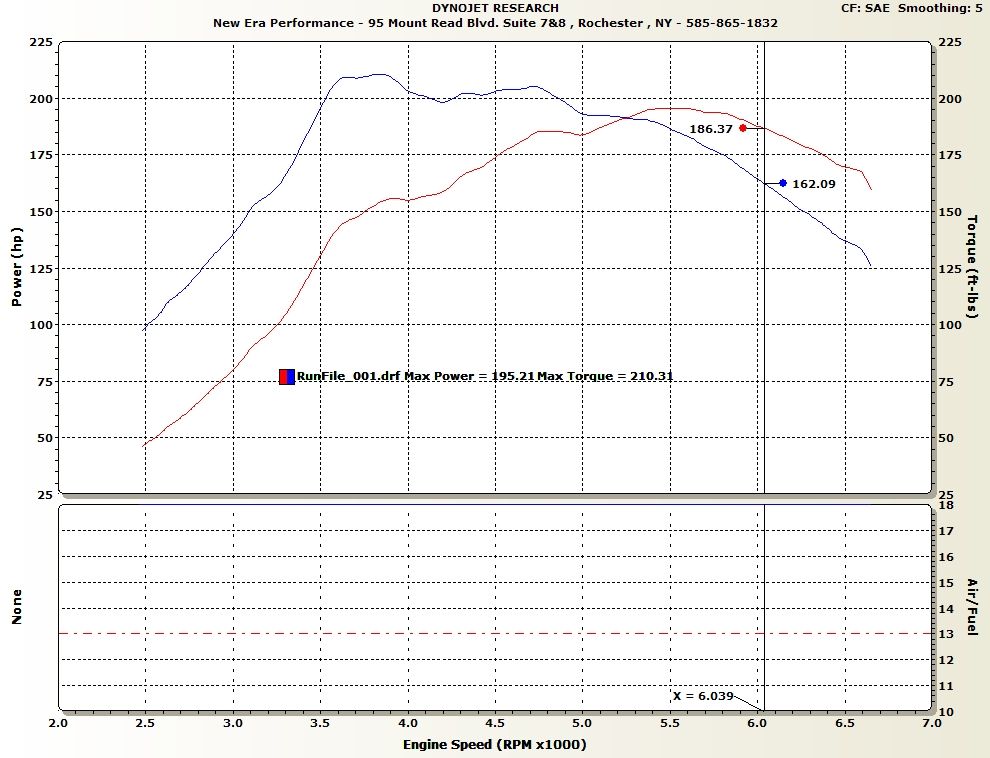This screenshot has width=990, height=758.
Task: Toggle visibility of RunFile_001.drf run
Action: pos(351,377)
